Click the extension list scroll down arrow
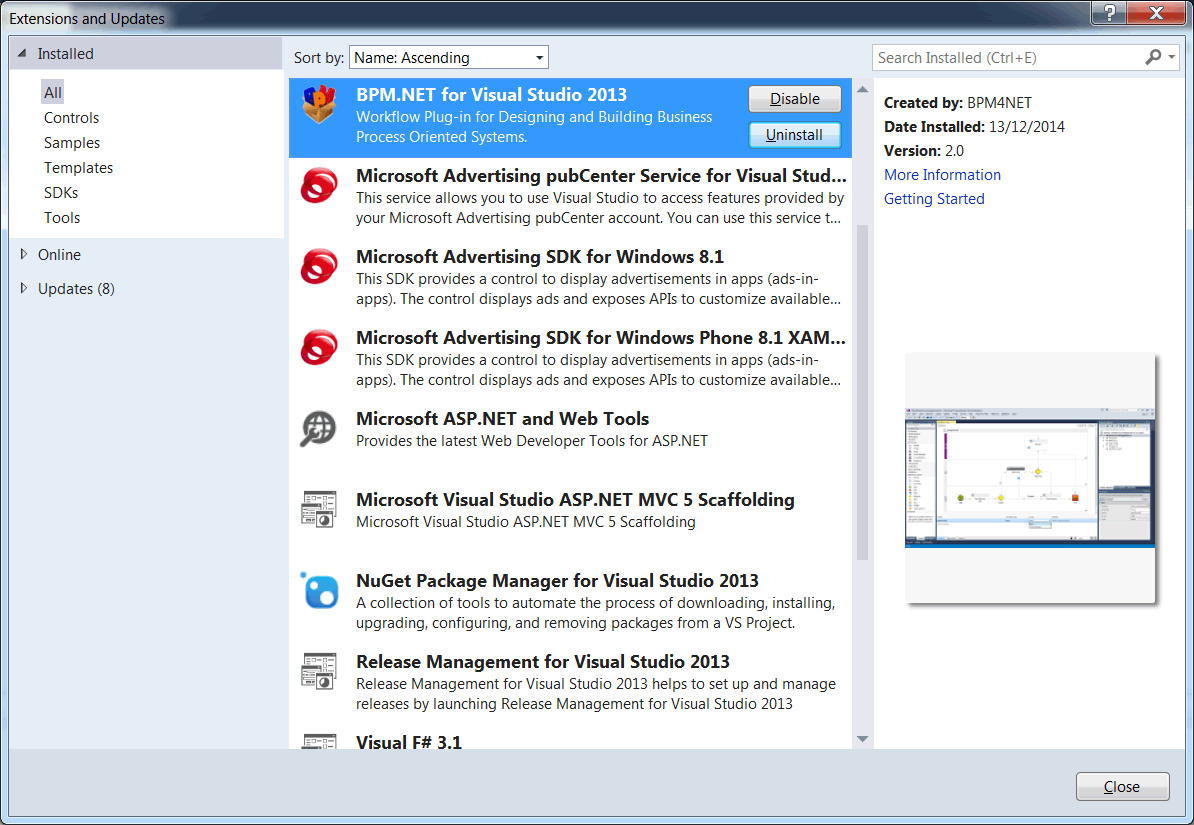 (862, 739)
